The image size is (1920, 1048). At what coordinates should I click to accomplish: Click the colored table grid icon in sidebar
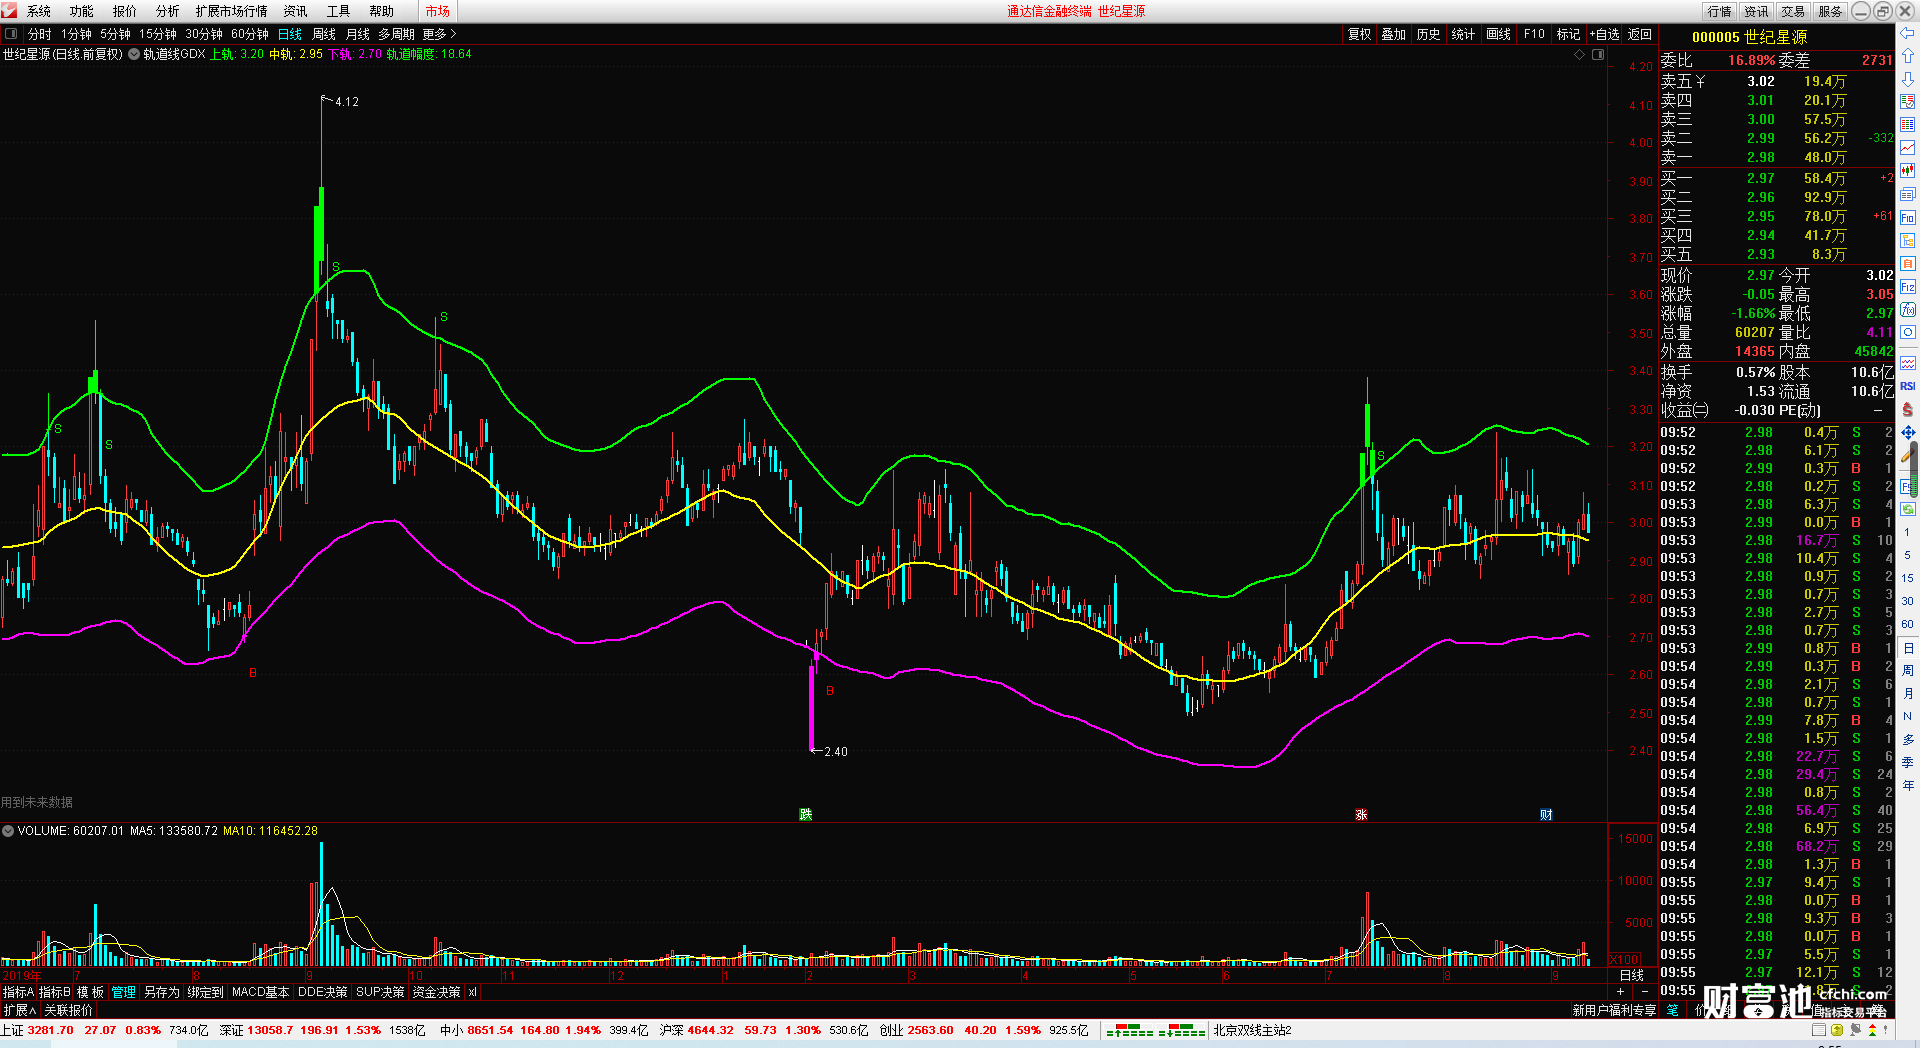[x=1908, y=125]
